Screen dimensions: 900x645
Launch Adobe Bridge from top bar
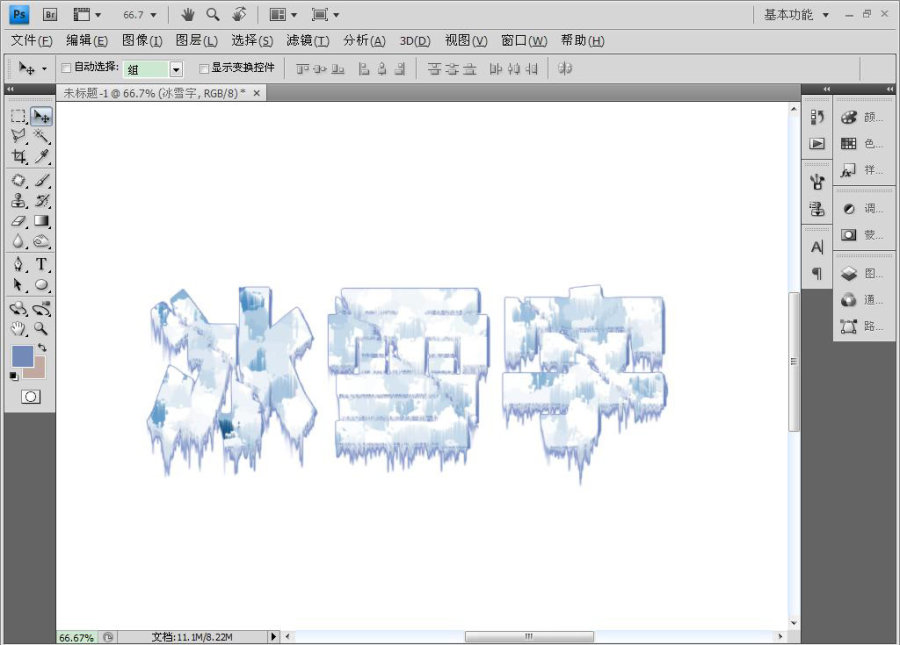(x=50, y=14)
